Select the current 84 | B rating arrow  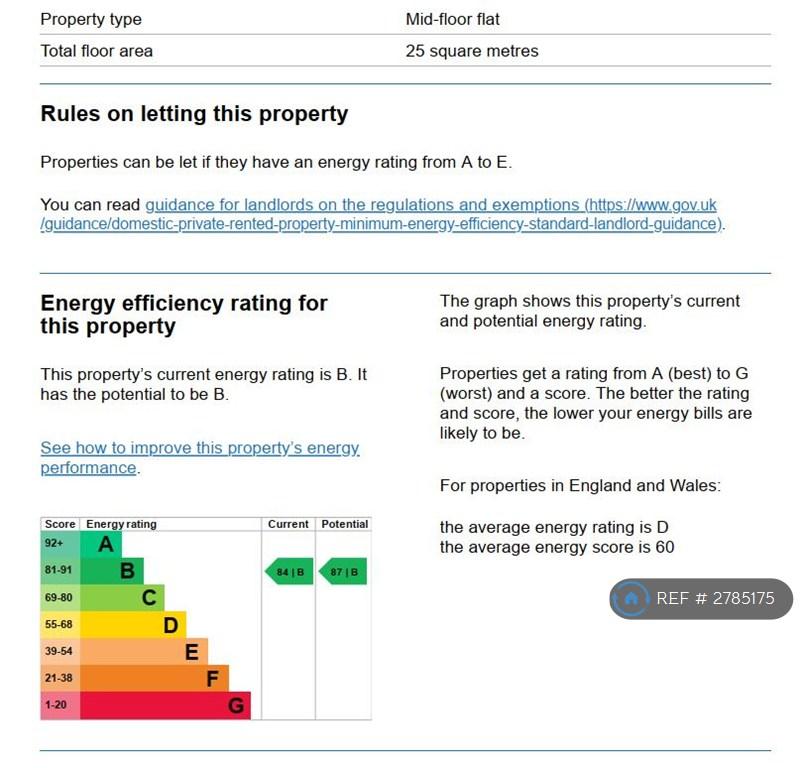(x=289, y=571)
